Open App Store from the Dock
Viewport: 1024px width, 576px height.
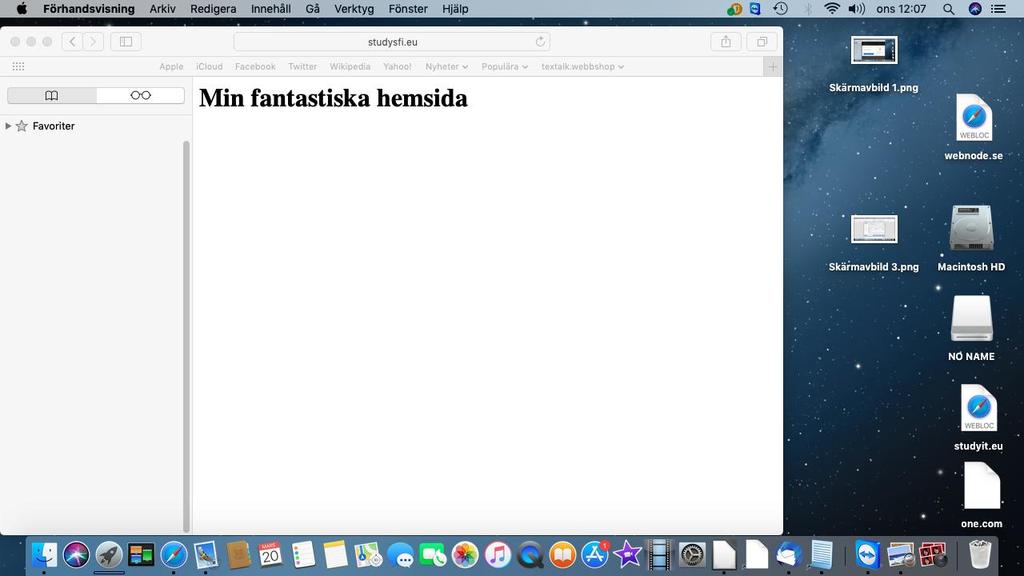tap(595, 555)
